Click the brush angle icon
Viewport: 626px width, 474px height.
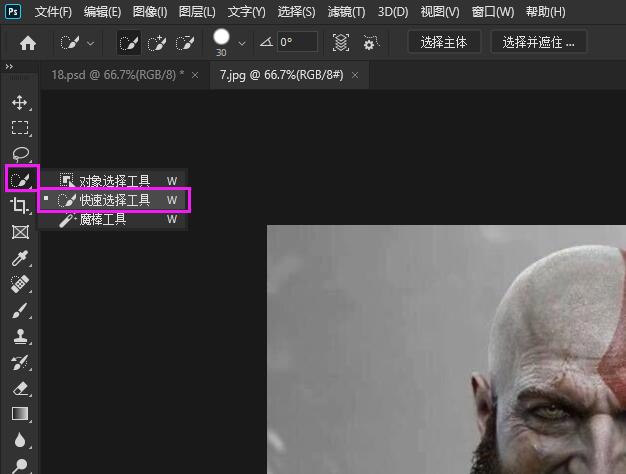(266, 42)
